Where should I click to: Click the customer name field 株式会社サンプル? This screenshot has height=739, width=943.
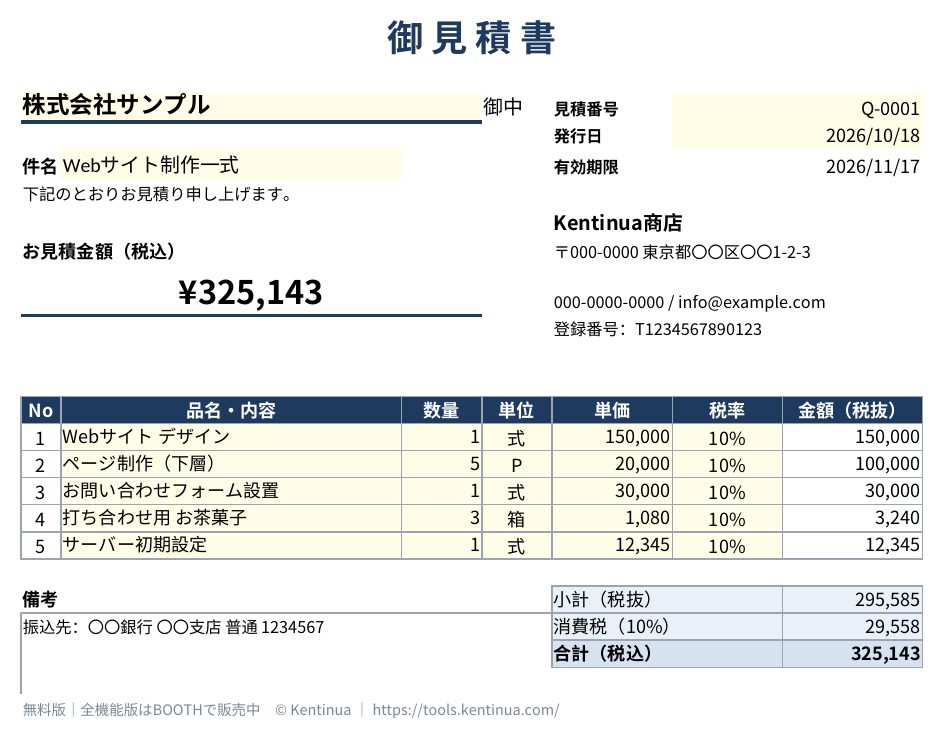(251, 106)
